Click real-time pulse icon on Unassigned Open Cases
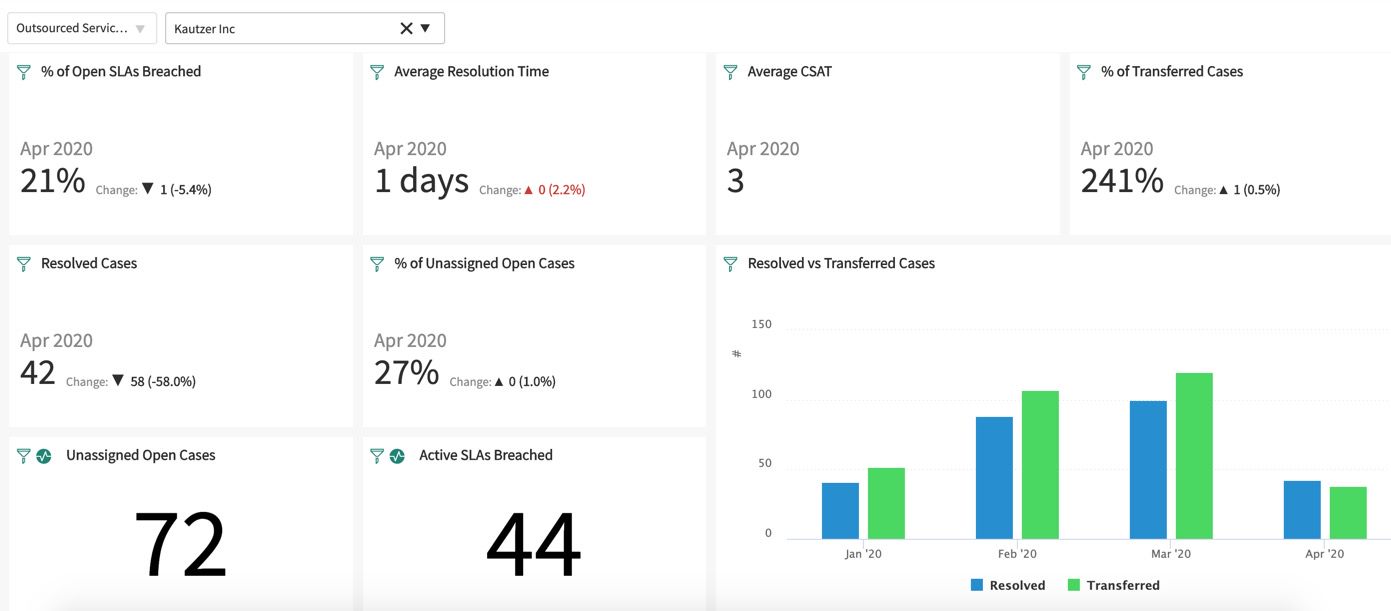This screenshot has width=1391, height=611. pyautogui.click(x=44, y=456)
